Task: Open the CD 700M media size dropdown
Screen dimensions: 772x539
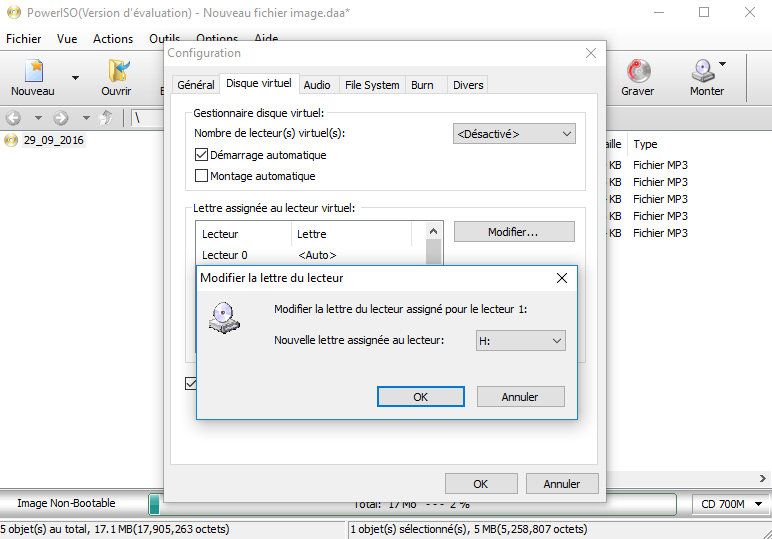Action: (x=729, y=504)
